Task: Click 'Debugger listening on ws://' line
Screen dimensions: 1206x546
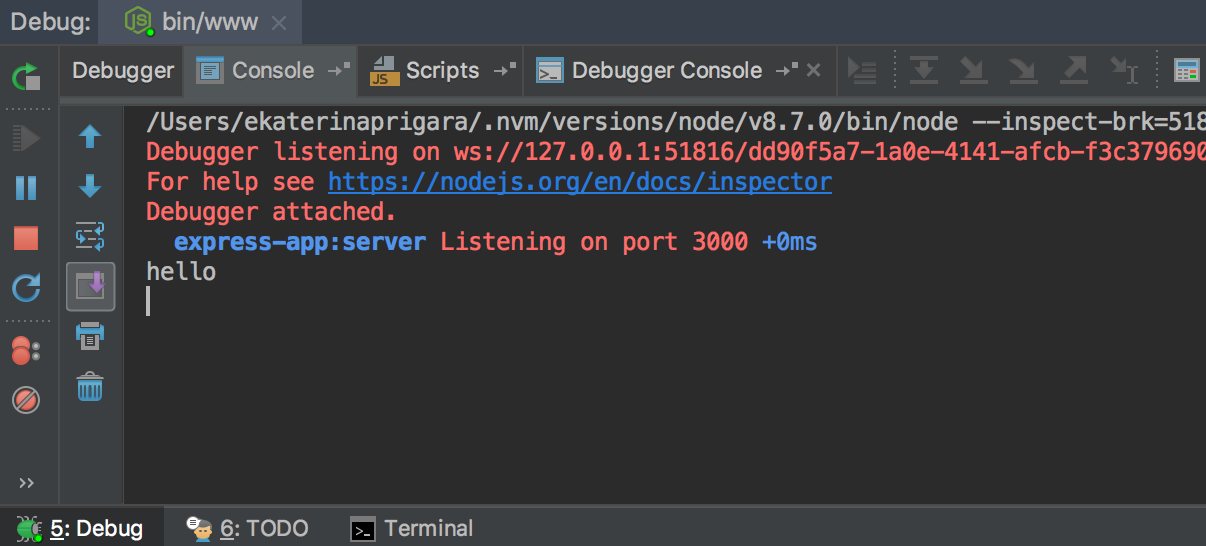Action: (x=676, y=152)
